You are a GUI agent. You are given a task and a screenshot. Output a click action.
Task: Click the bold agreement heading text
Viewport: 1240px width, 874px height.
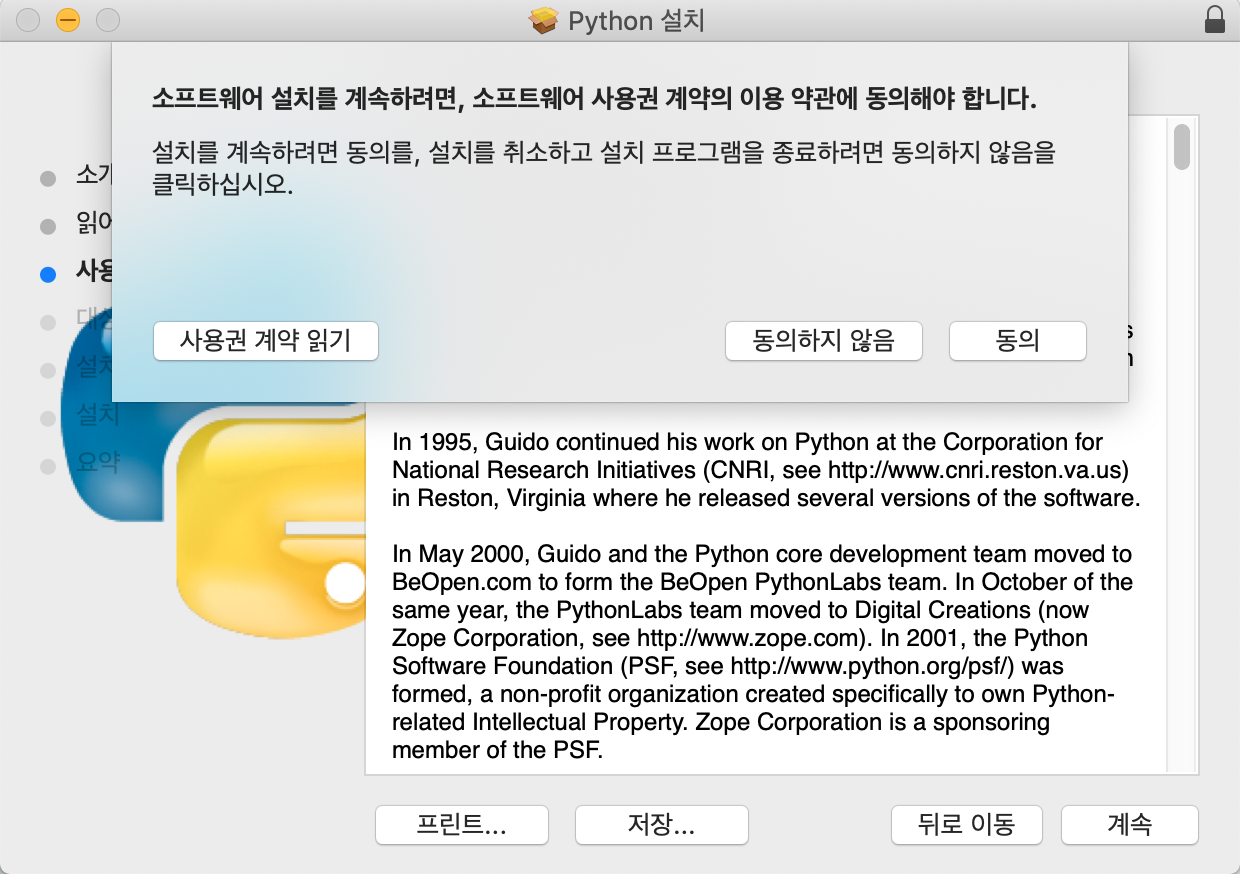pos(594,98)
